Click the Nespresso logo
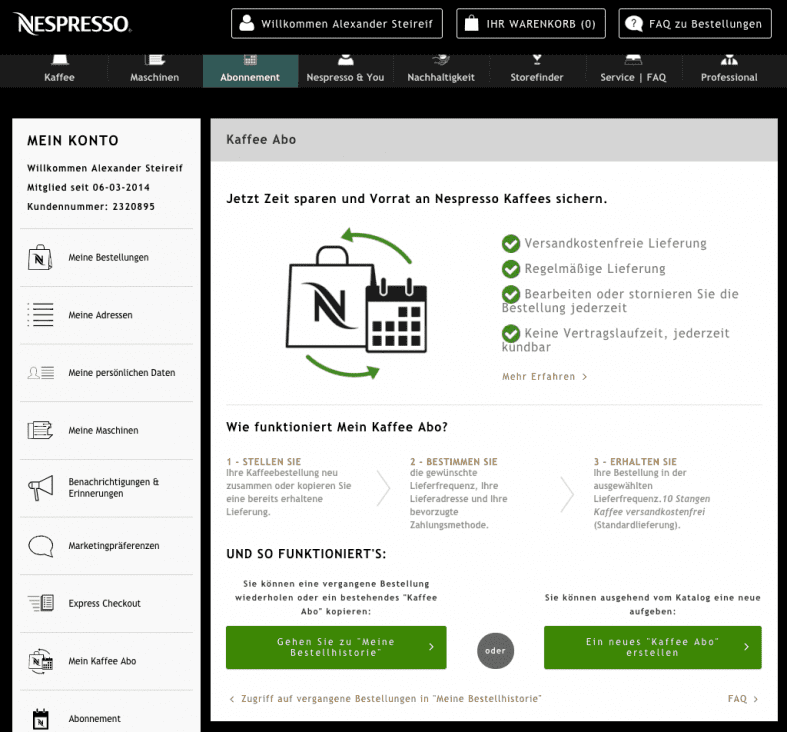 74,24
